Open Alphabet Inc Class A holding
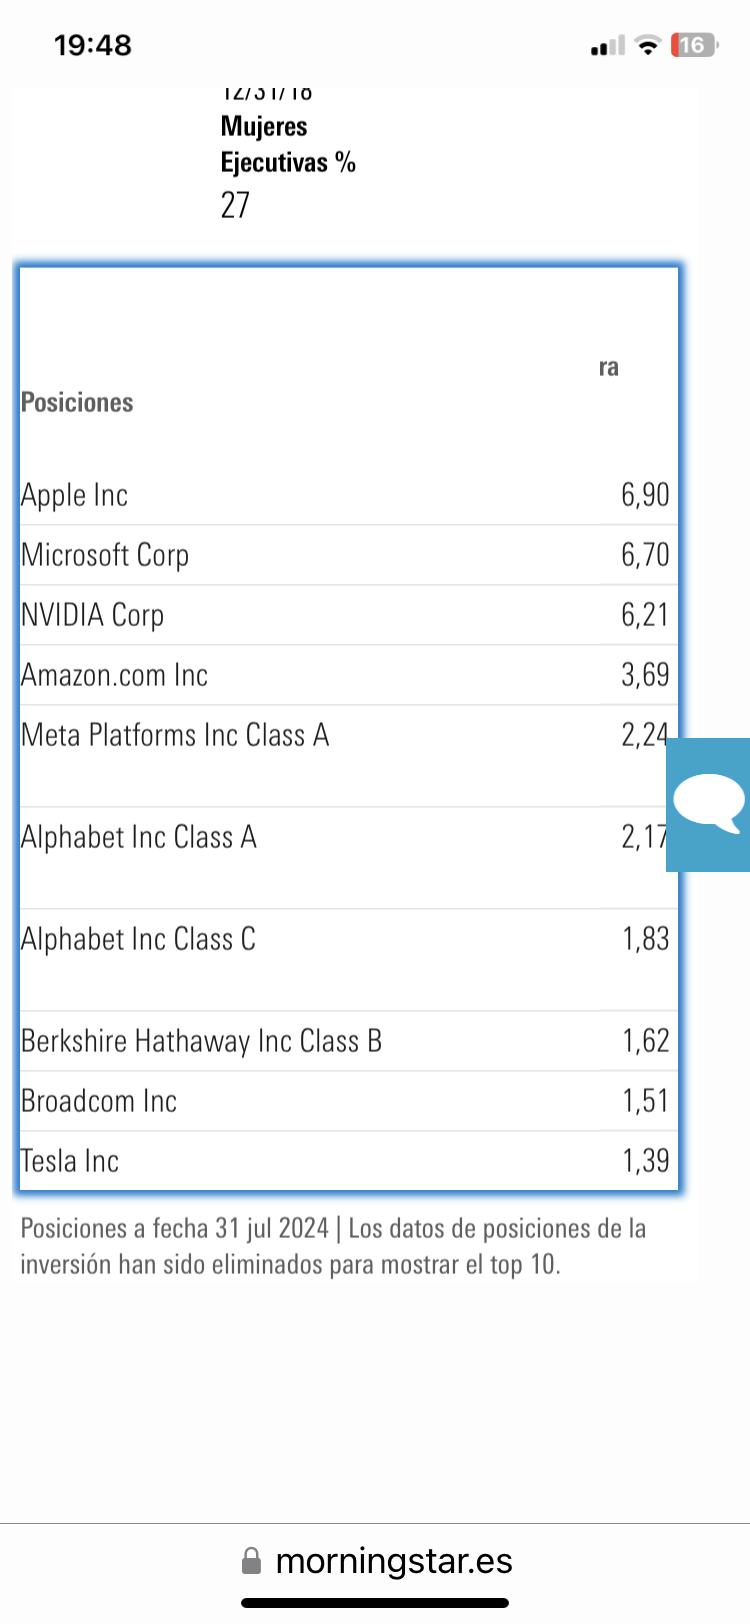Viewport: 750px width, 1624px height. tap(139, 837)
